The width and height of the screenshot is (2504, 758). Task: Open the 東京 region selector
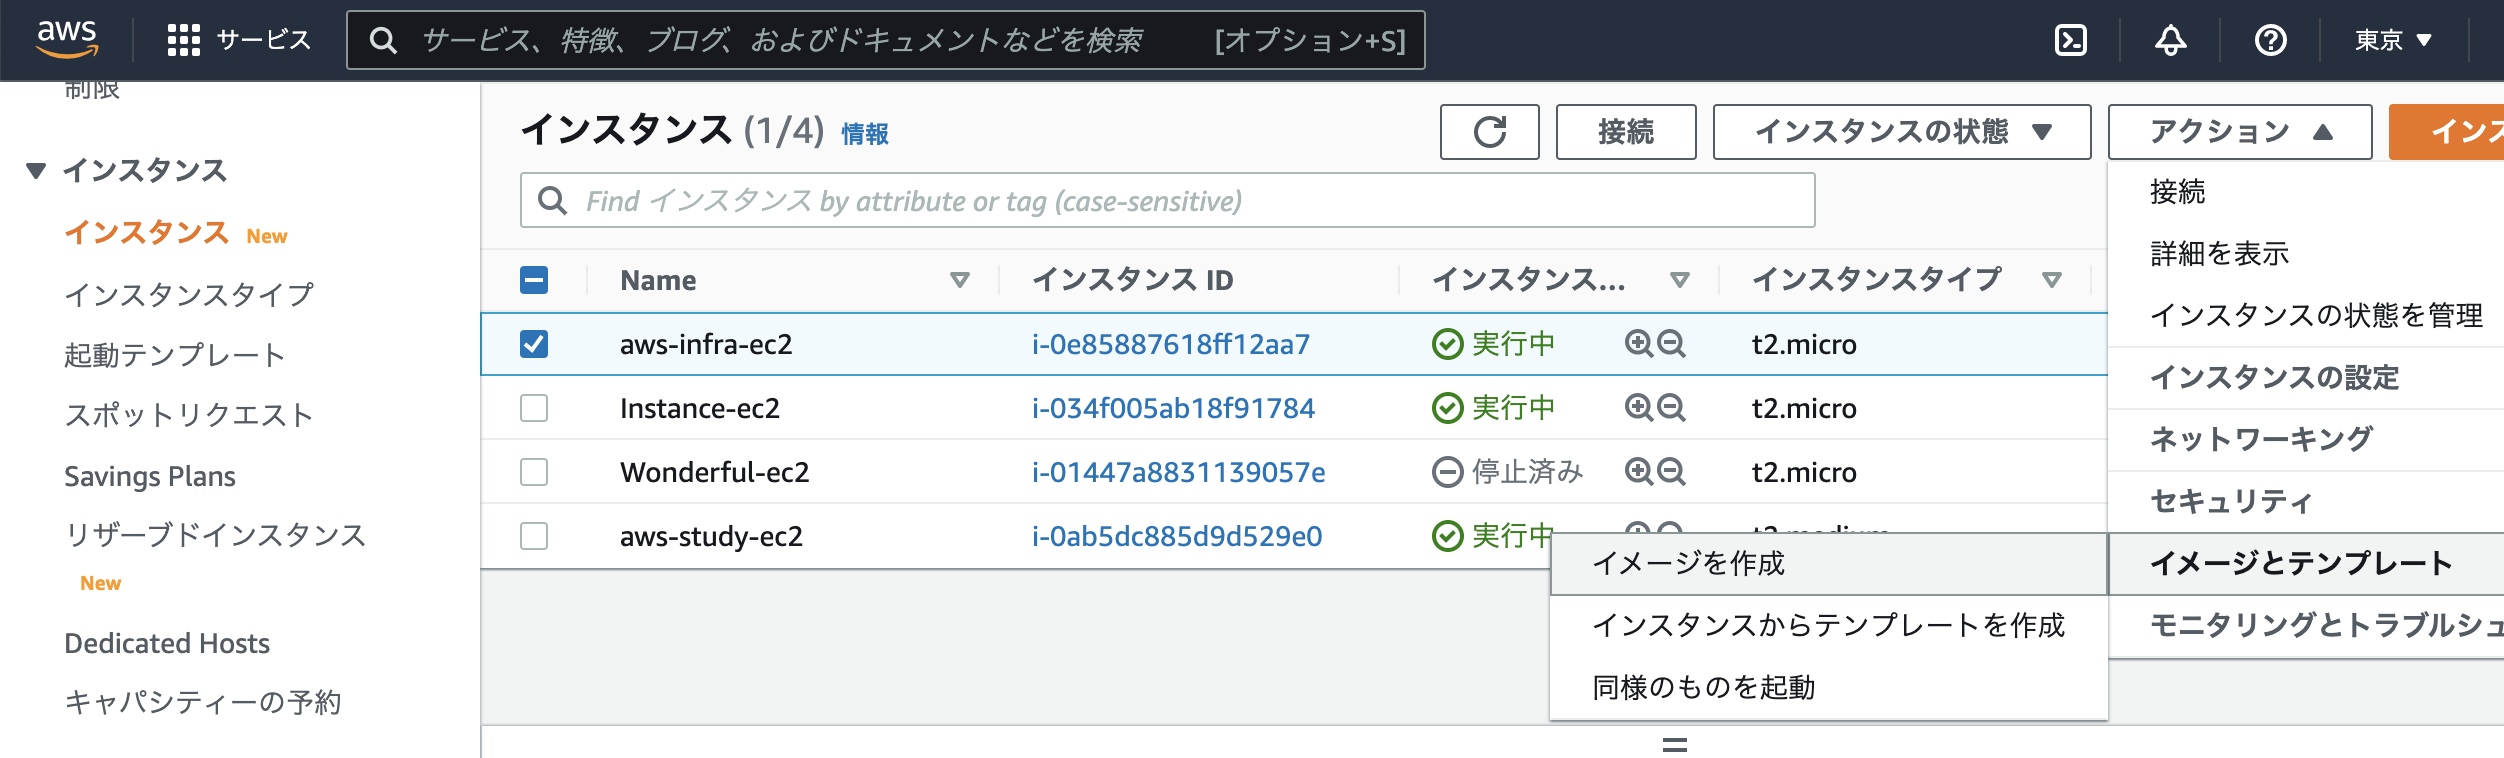point(2392,40)
